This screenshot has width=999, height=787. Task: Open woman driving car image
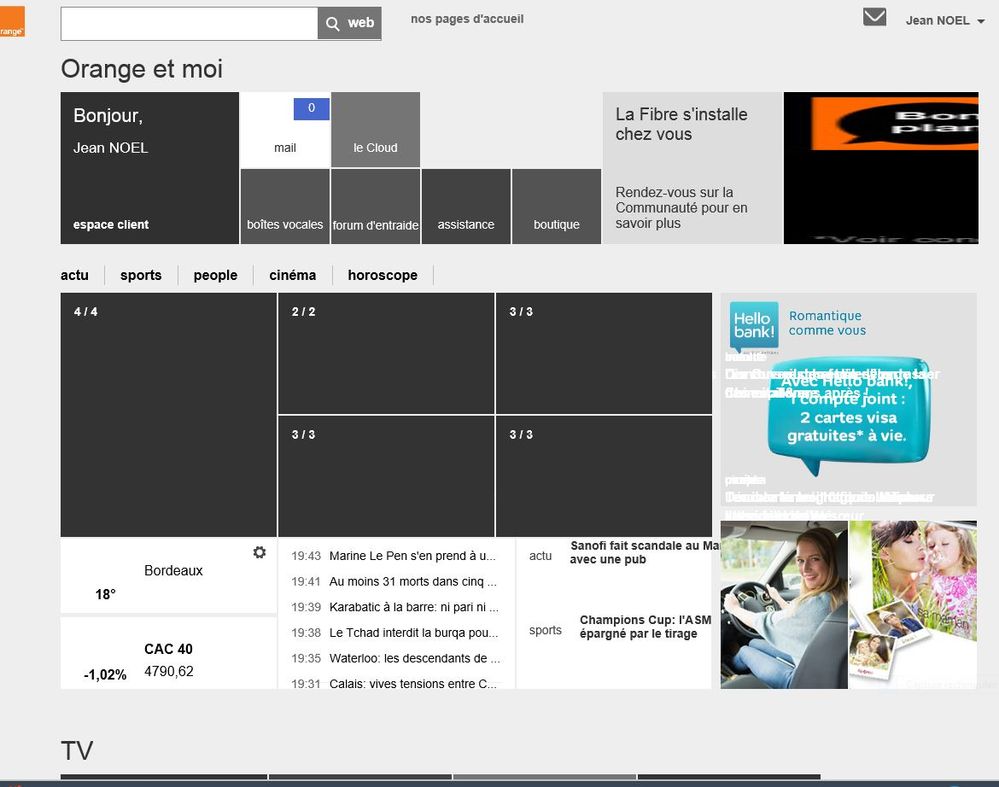784,605
